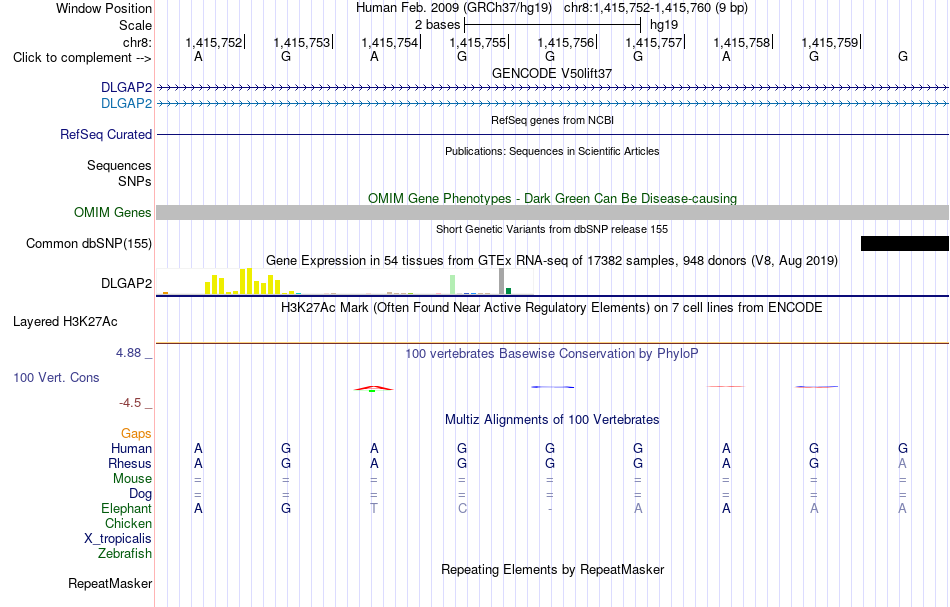
Task: Click the Elephant C base in alignment
Action: [462, 509]
